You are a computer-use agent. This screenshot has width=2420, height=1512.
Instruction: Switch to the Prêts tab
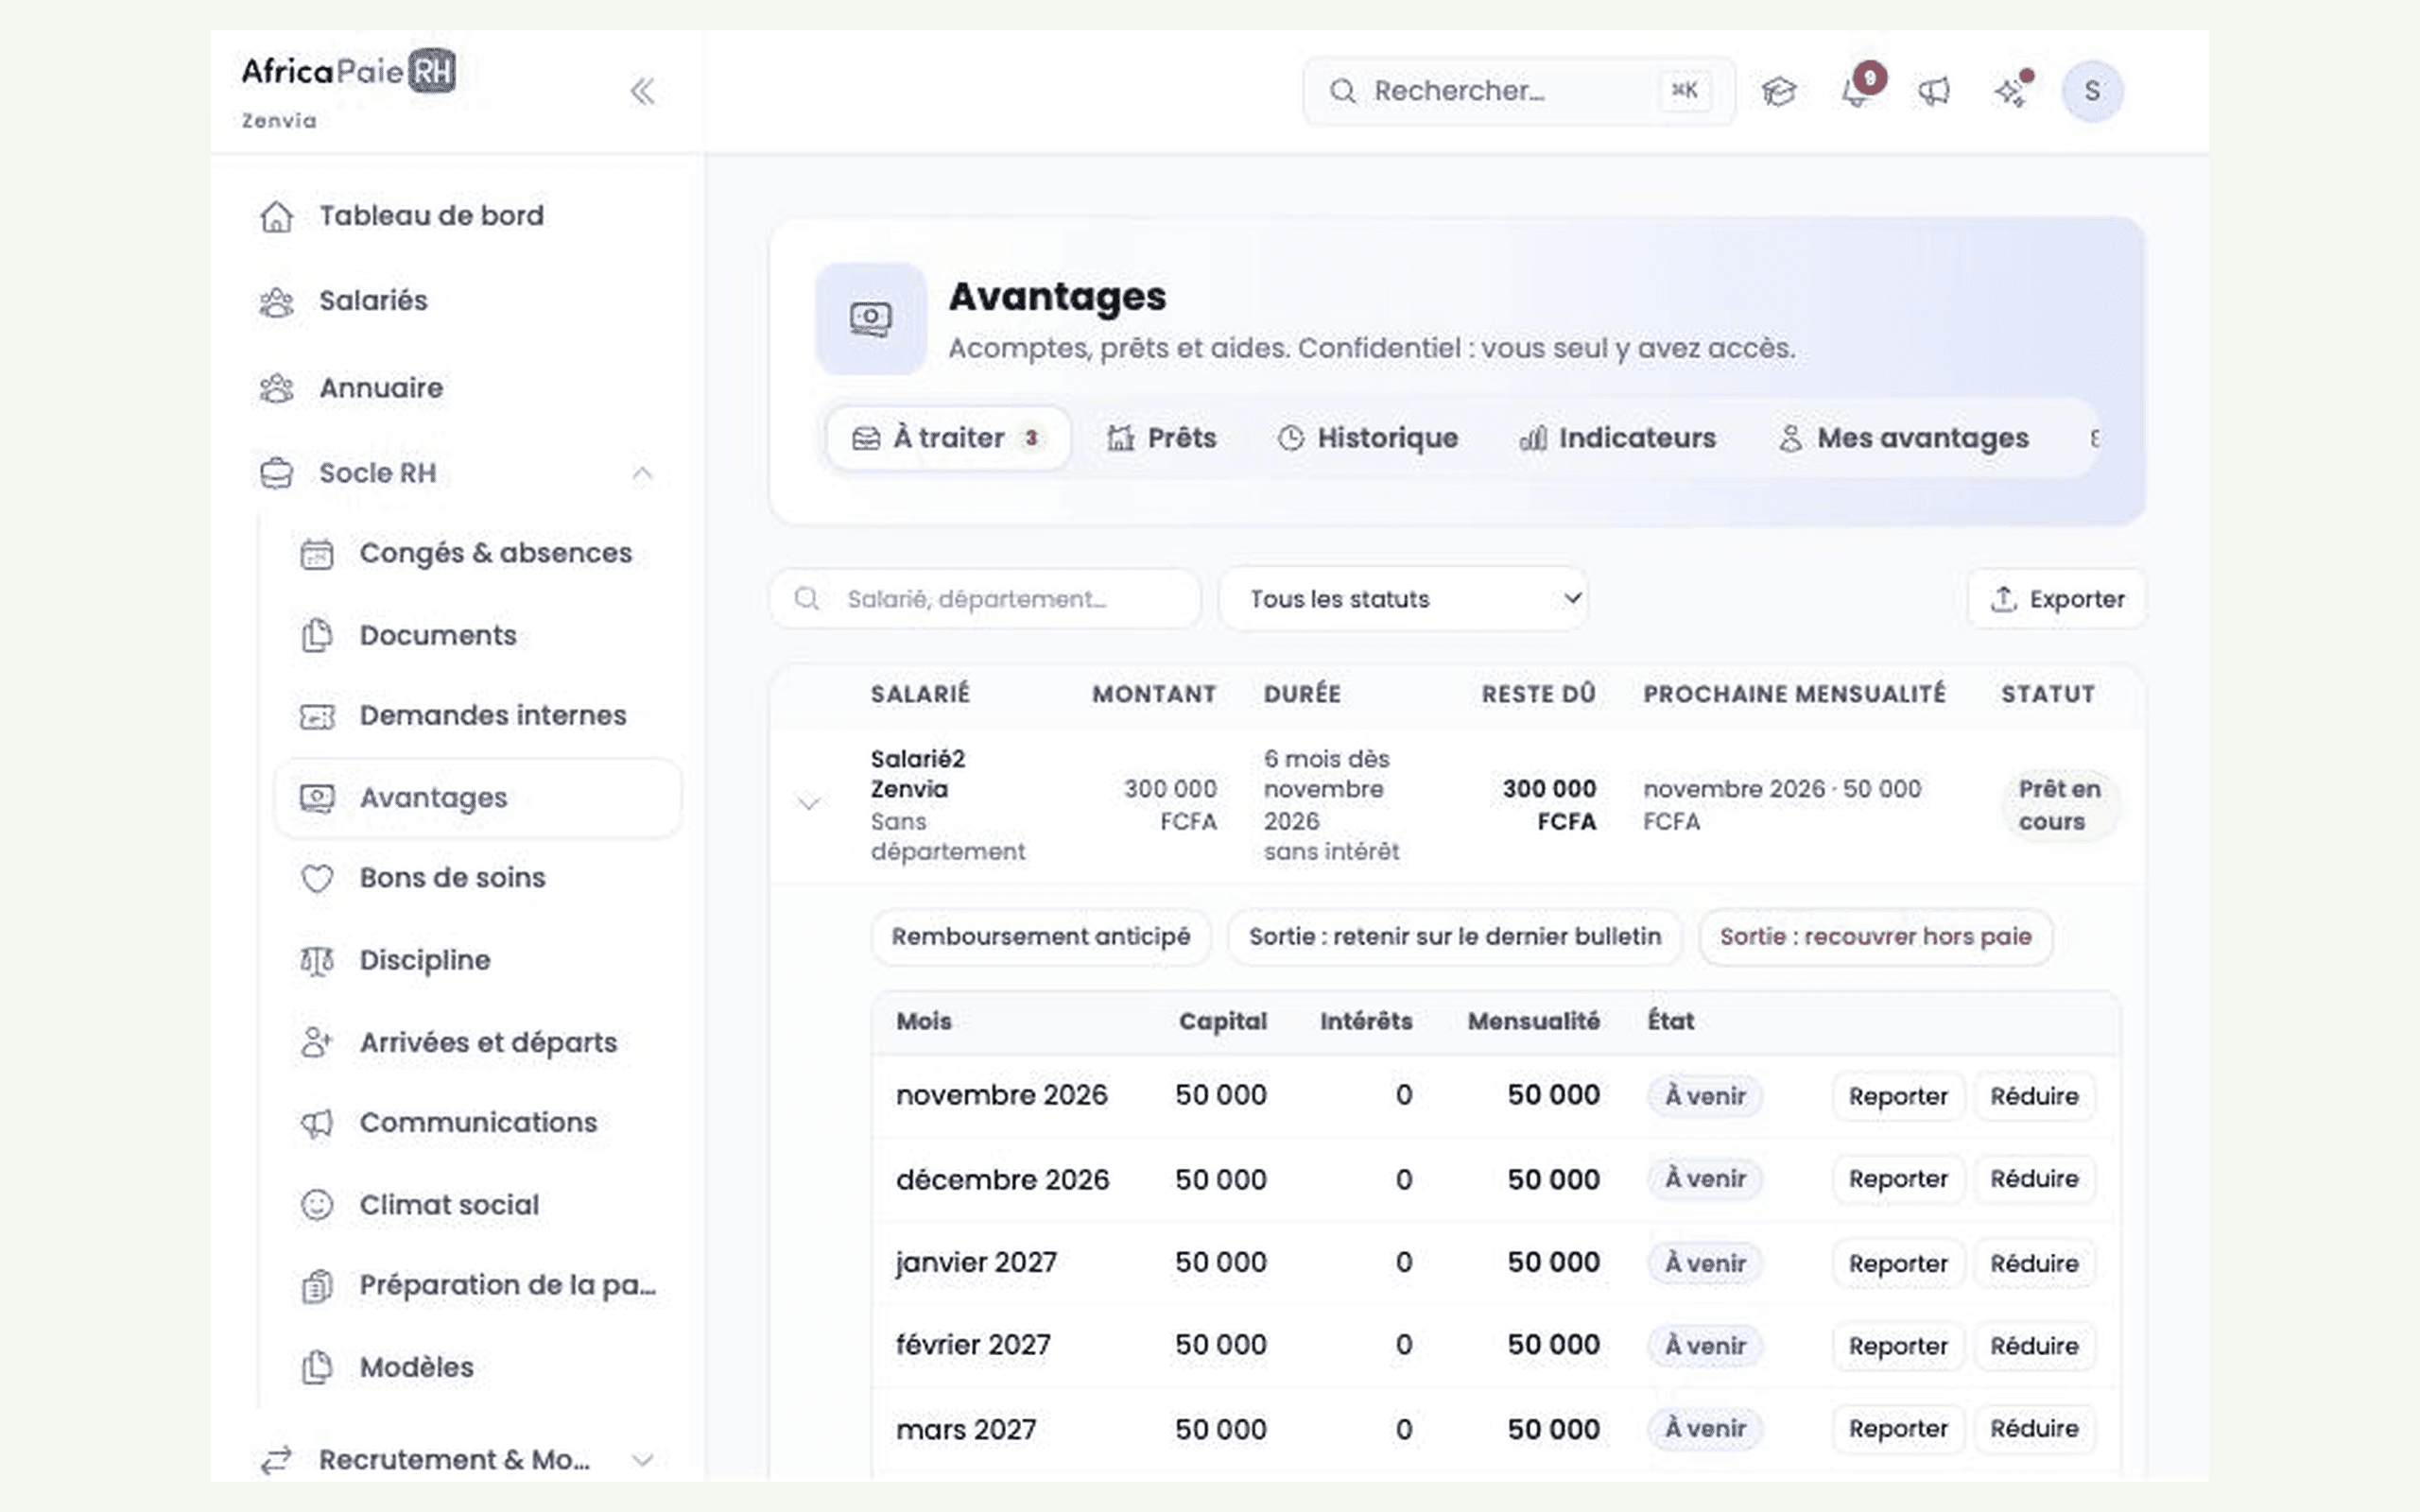coord(1162,438)
